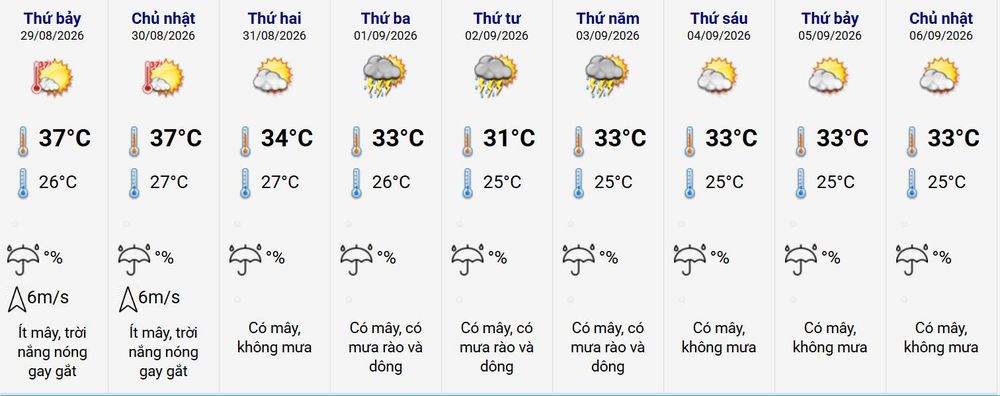This screenshot has height=396, width=1000.
Task: Open the Chủ nhật 06/09/2026 day header
Action: coord(941,26)
